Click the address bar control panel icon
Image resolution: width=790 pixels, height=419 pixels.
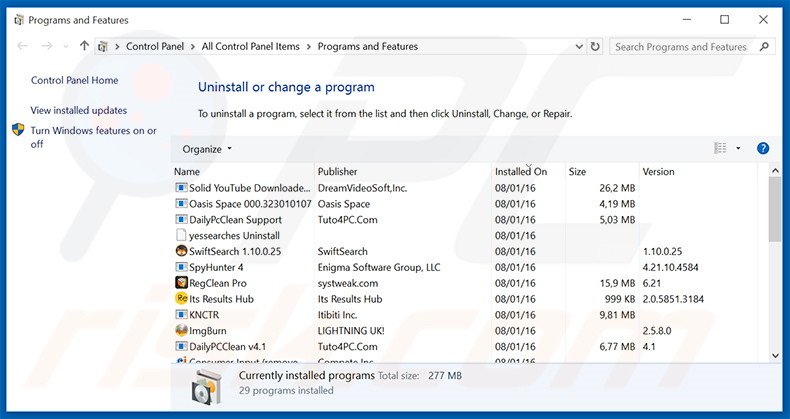(x=103, y=46)
